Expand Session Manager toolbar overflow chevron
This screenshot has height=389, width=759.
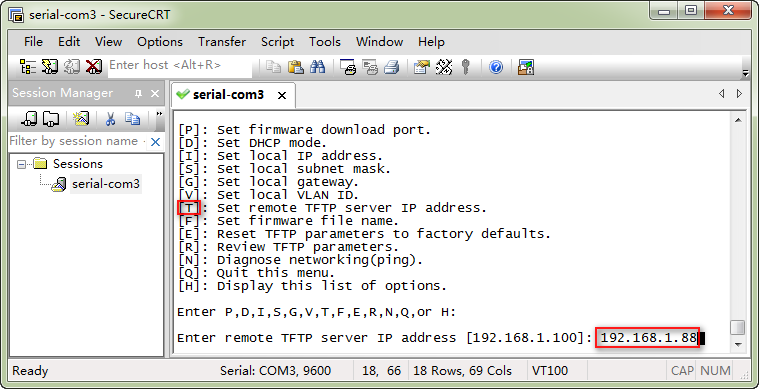click(x=159, y=114)
